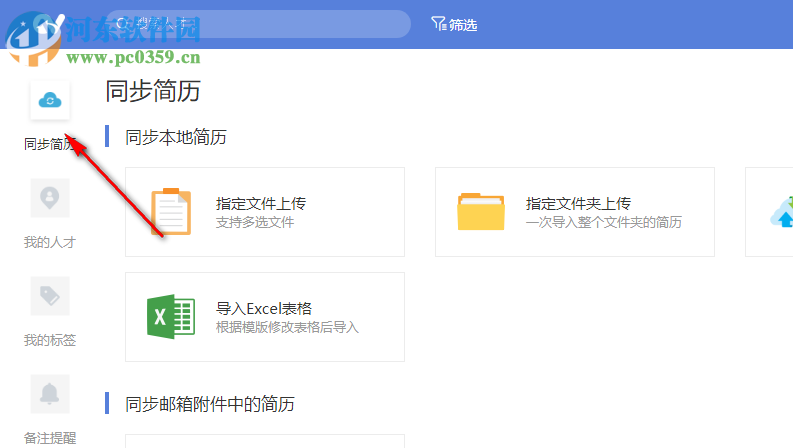Viewport: 793px width, 448px height.
Task: Click the yellow folder icon for 指定文件夹上传
Action: [x=481, y=212]
